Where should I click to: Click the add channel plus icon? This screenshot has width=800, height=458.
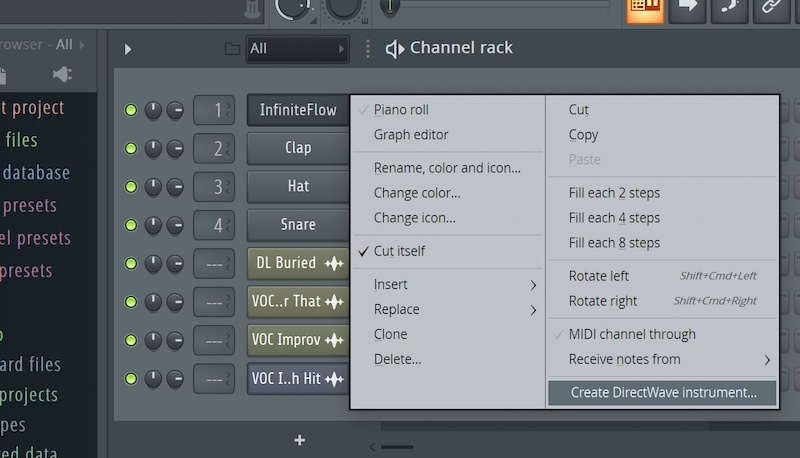tap(299, 440)
